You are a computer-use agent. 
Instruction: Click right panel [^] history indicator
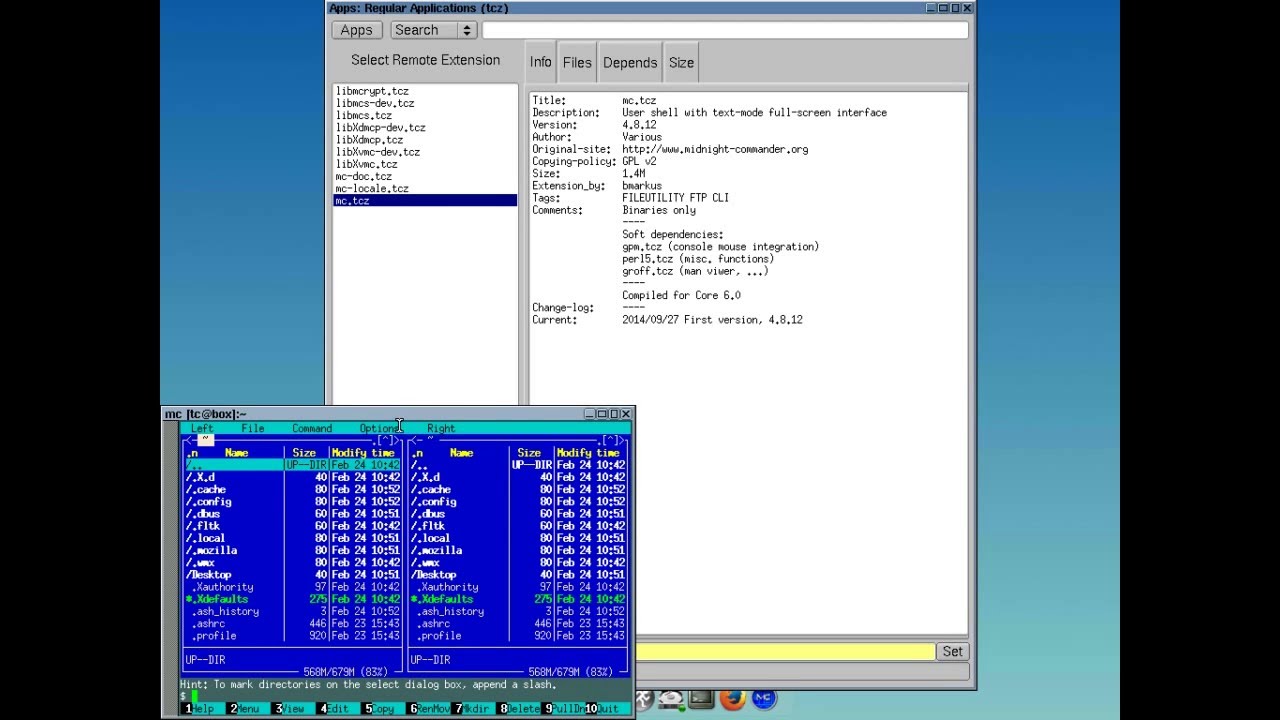(x=612, y=440)
